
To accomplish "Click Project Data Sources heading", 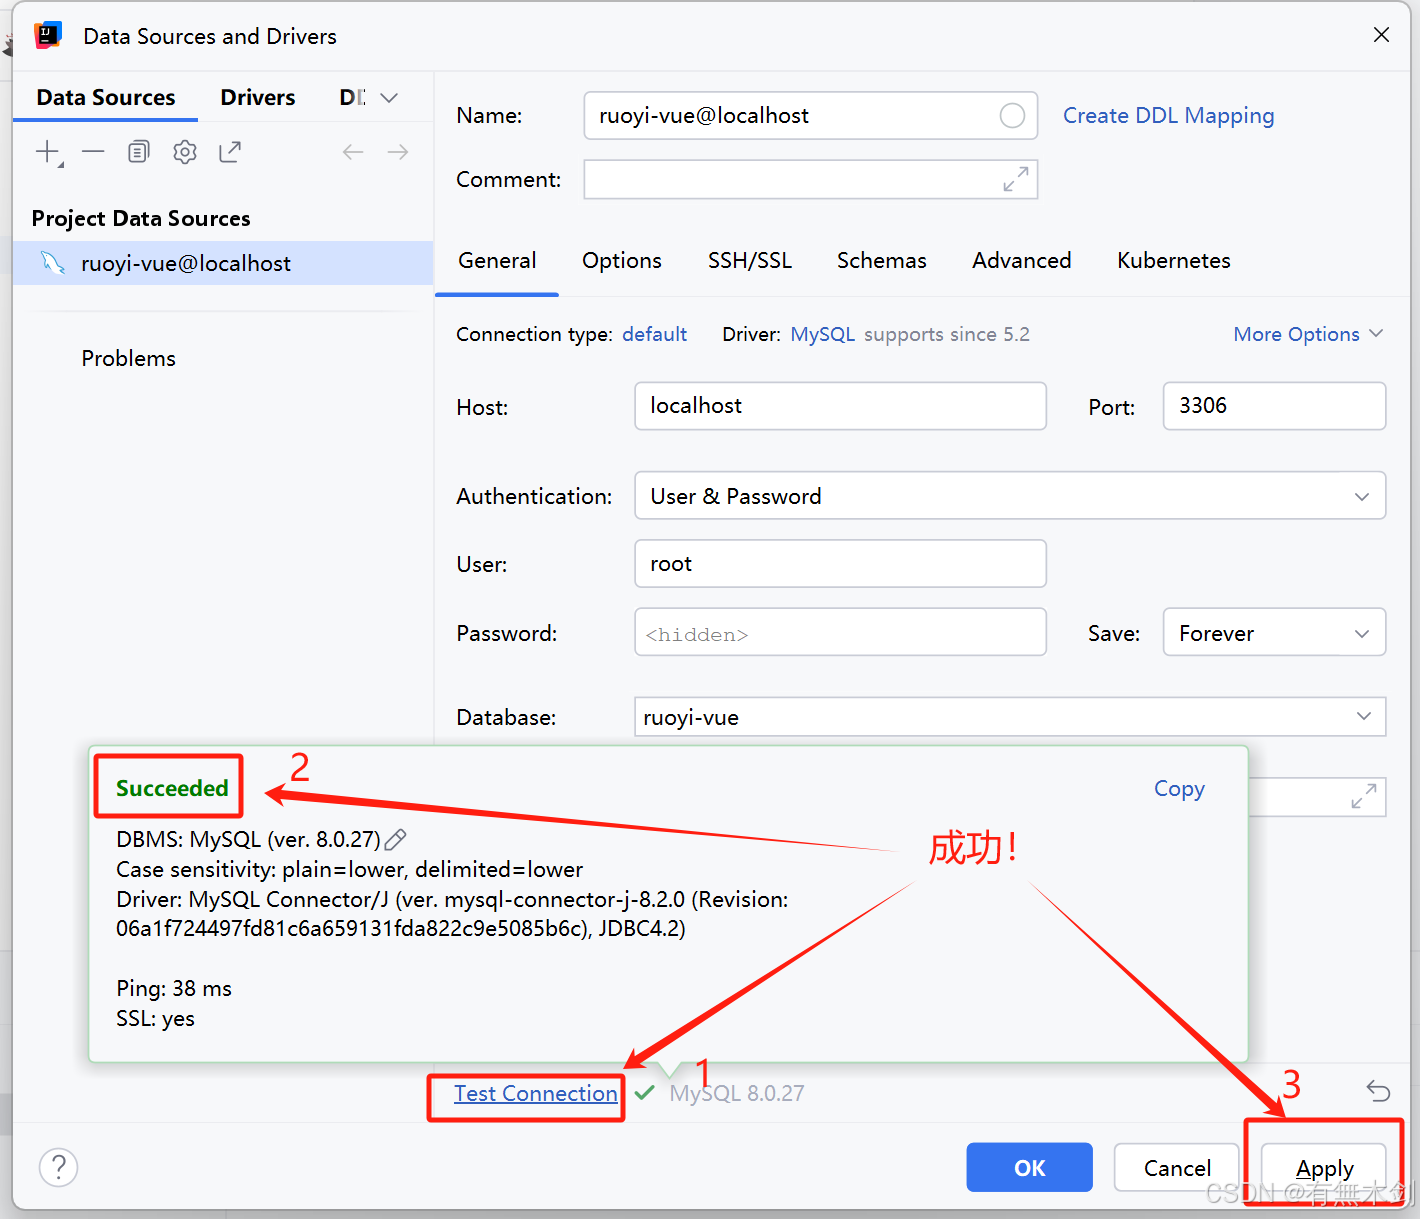I will (x=141, y=218).
